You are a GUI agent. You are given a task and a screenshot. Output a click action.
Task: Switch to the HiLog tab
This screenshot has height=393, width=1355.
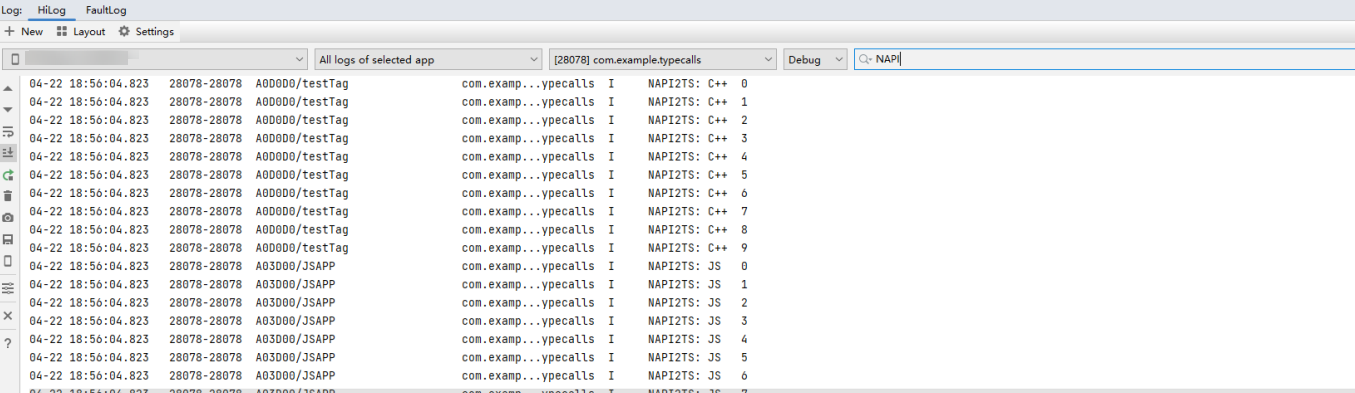51,10
